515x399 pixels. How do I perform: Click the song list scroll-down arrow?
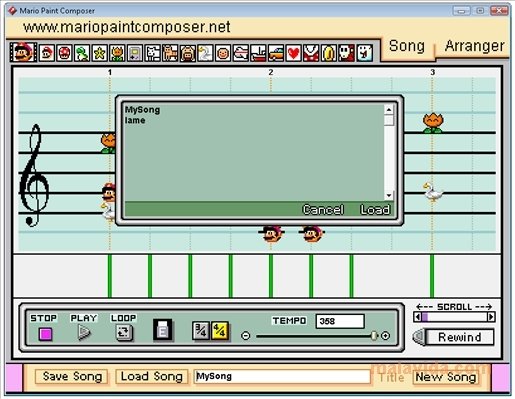click(389, 195)
